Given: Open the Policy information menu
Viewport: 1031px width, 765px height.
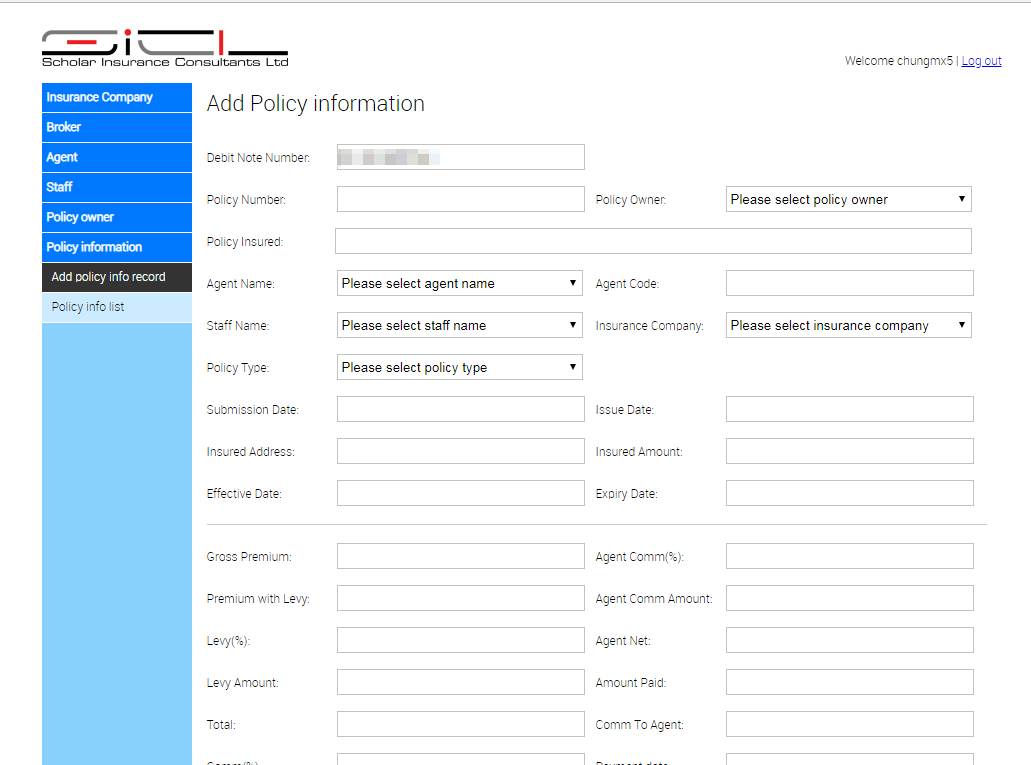Looking at the screenshot, I should point(117,247).
